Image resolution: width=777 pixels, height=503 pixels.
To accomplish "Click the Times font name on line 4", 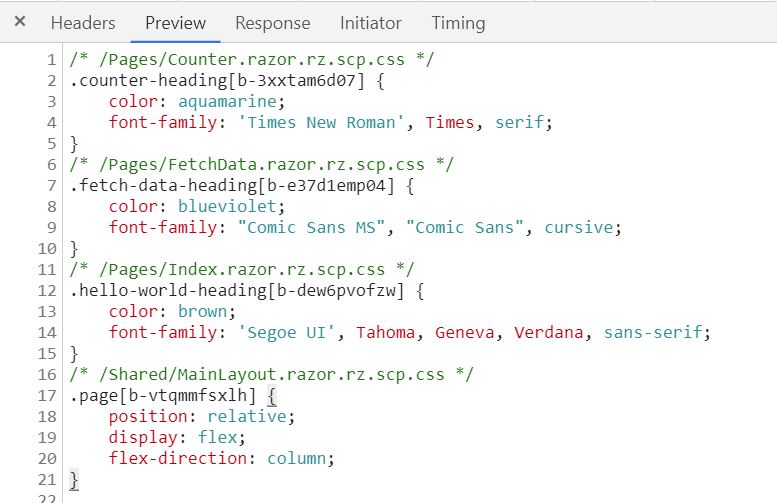I will (449, 122).
